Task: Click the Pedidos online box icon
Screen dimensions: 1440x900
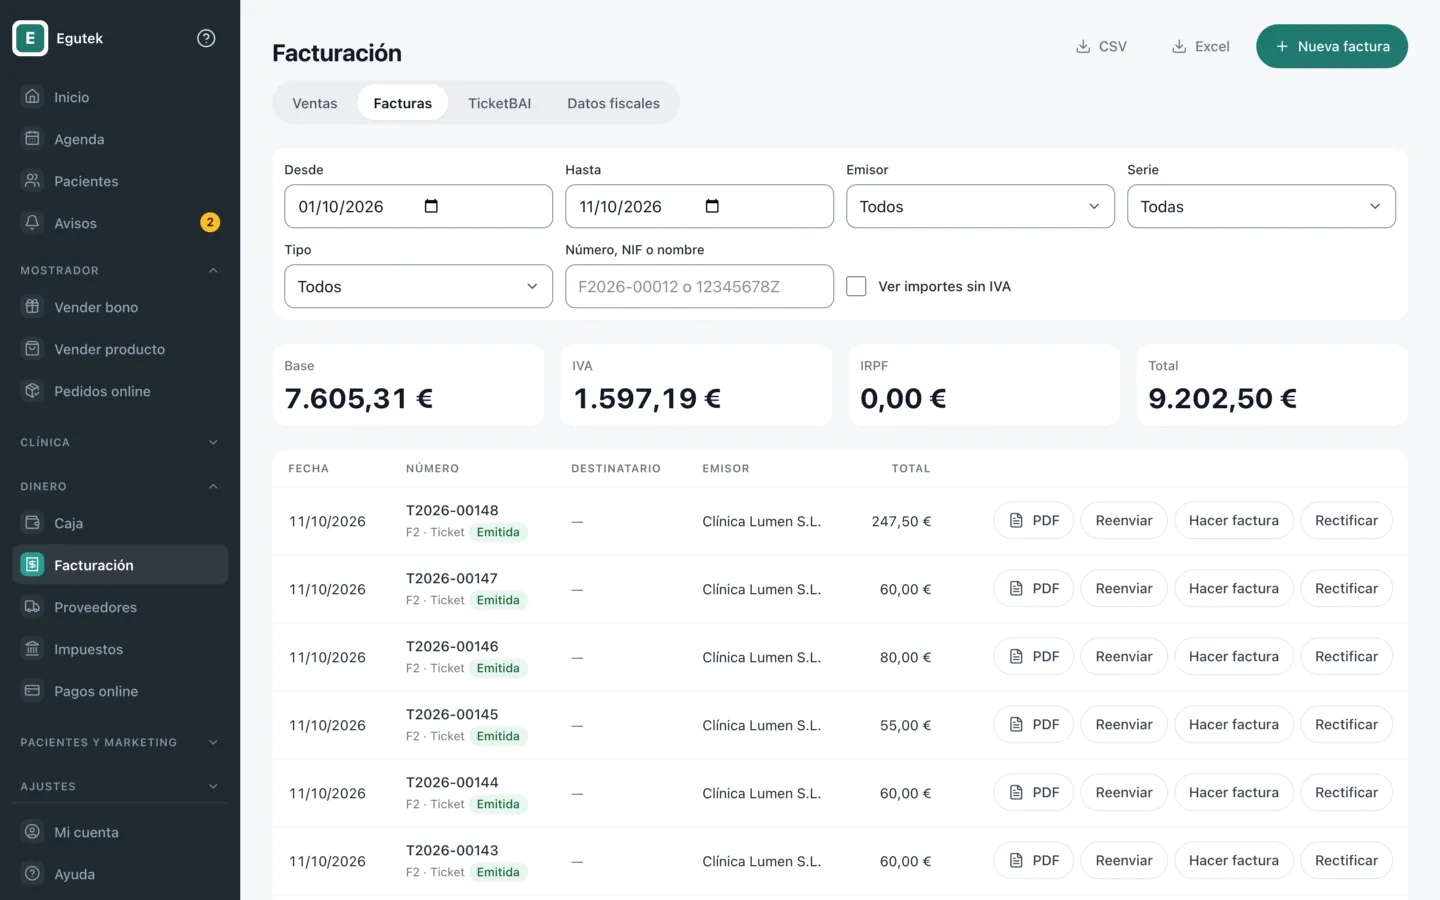Action: pyautogui.click(x=32, y=390)
